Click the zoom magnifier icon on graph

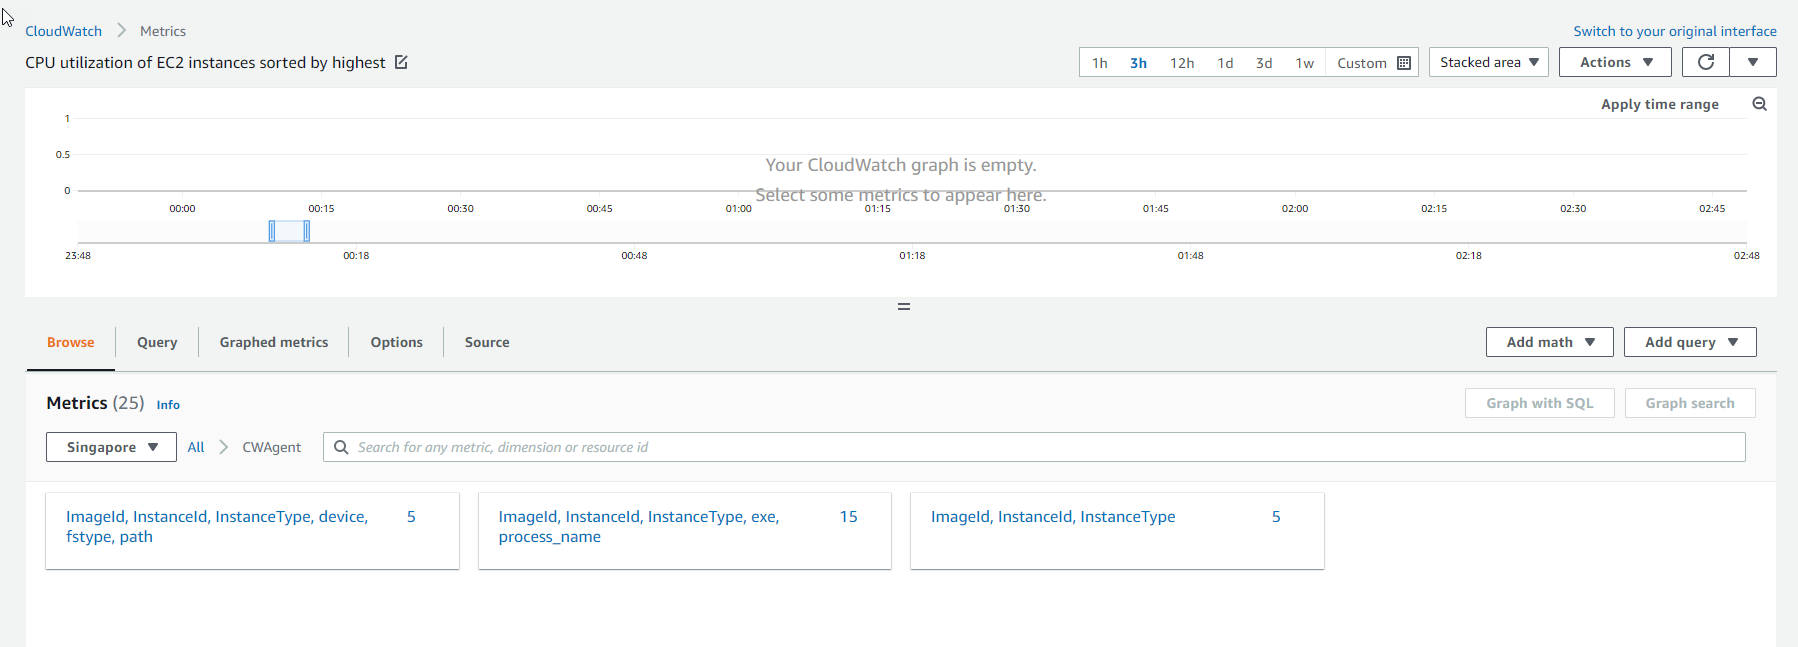point(1760,104)
